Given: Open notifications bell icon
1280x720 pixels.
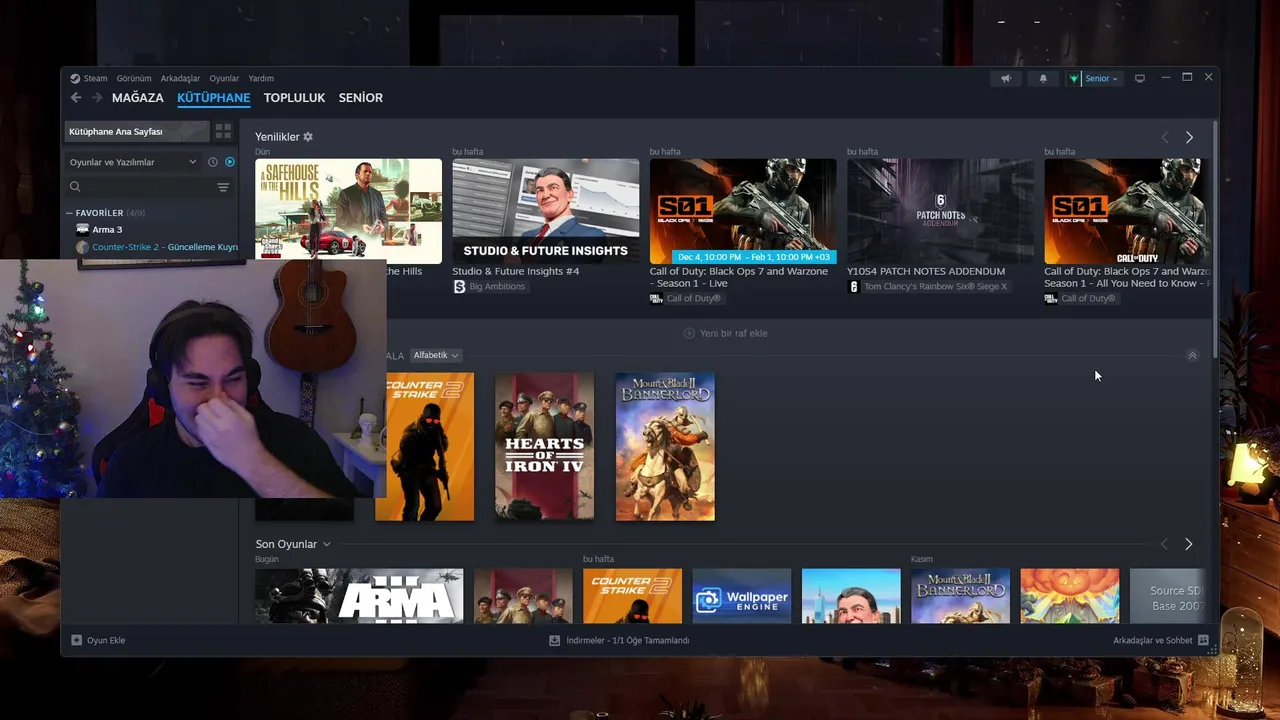Looking at the screenshot, I should click(1043, 78).
